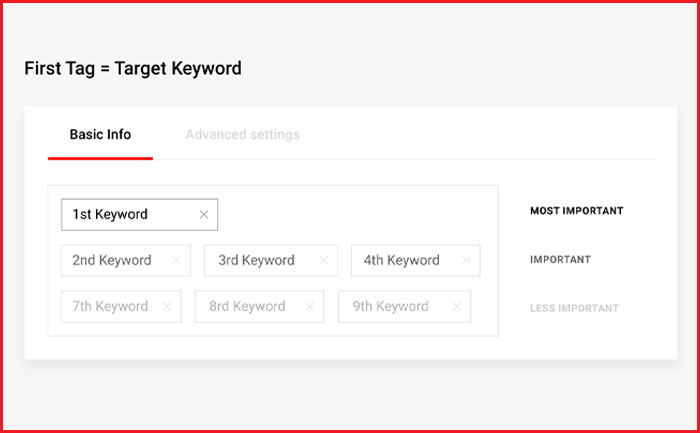Open the Advanced settings tab
This screenshot has width=700, height=433.
(x=242, y=135)
